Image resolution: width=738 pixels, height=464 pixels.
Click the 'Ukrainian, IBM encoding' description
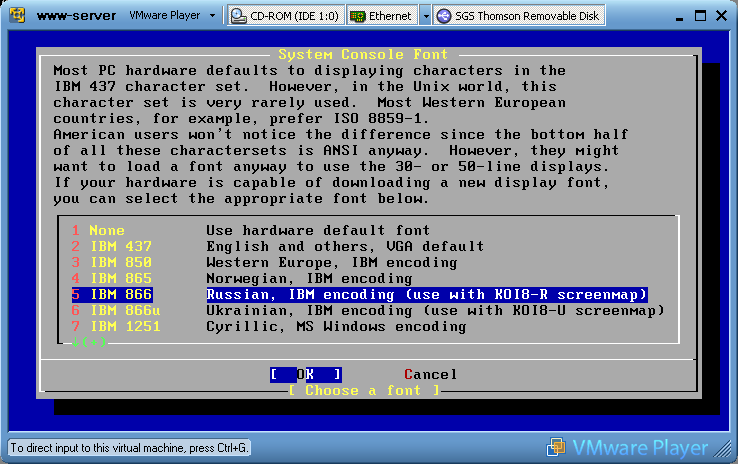tap(435, 311)
